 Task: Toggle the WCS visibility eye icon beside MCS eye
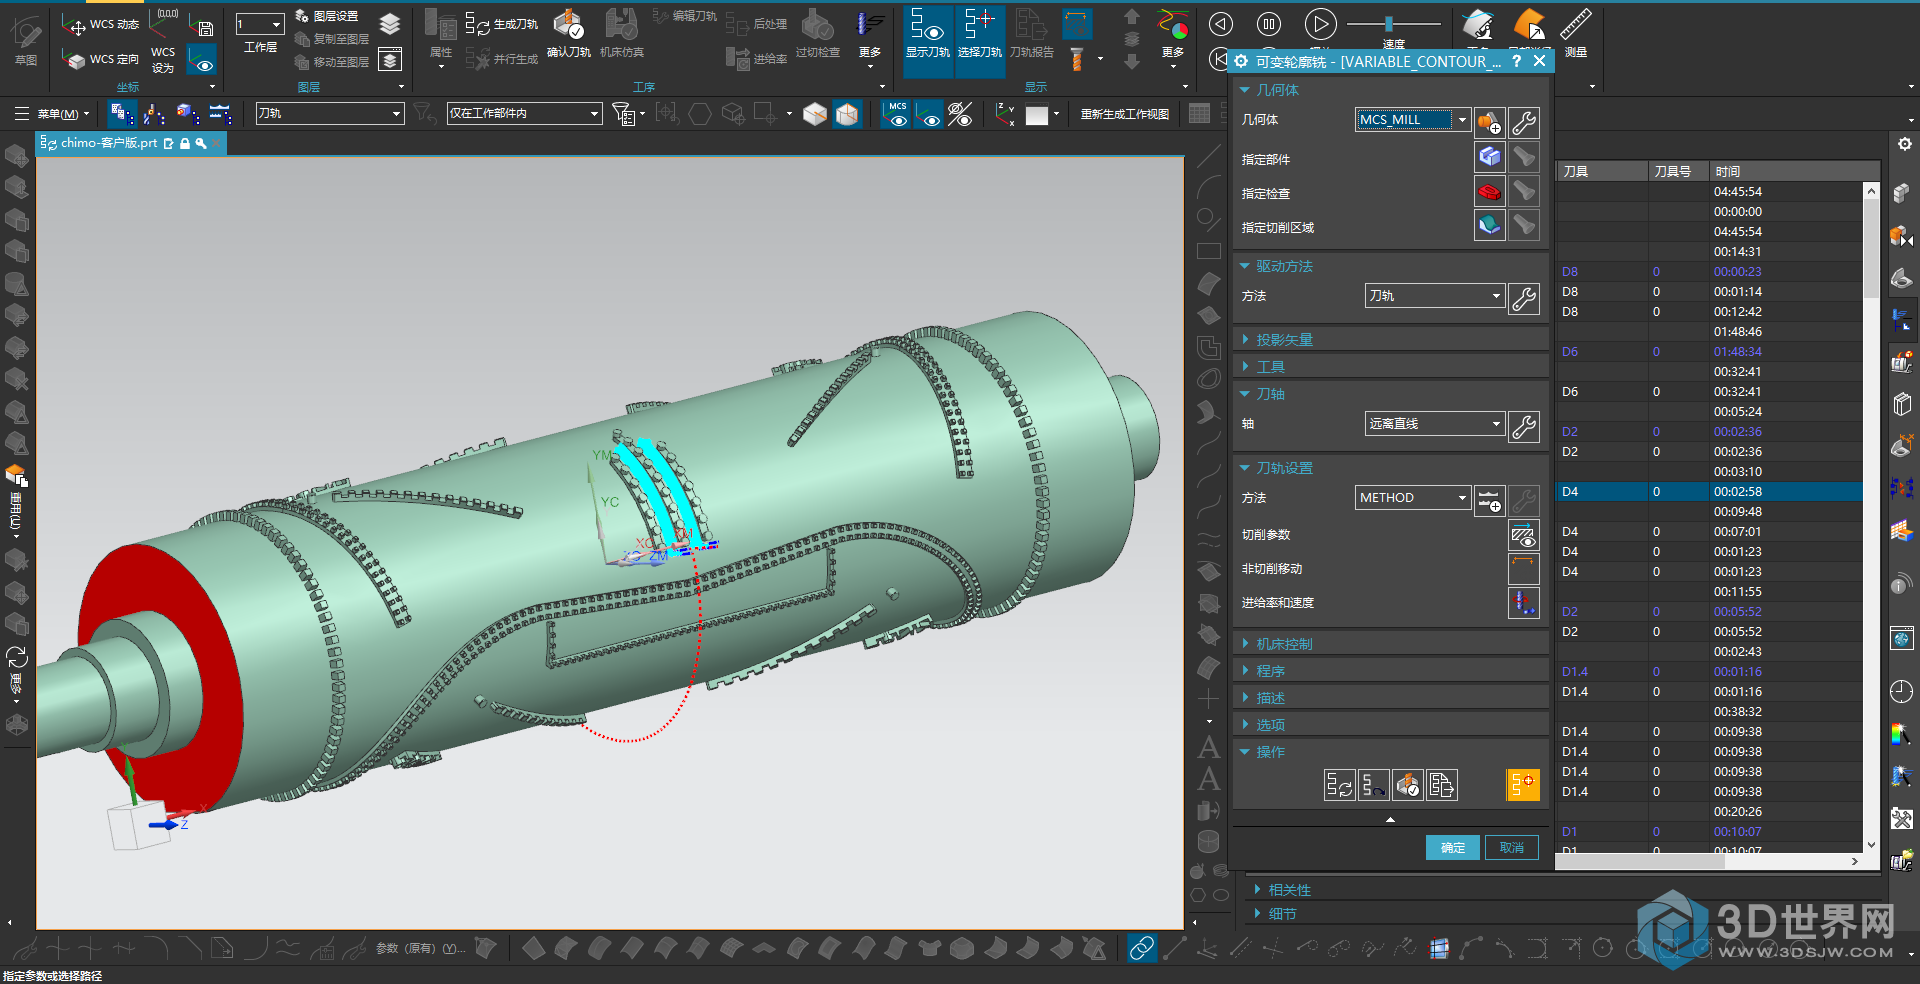(x=930, y=114)
